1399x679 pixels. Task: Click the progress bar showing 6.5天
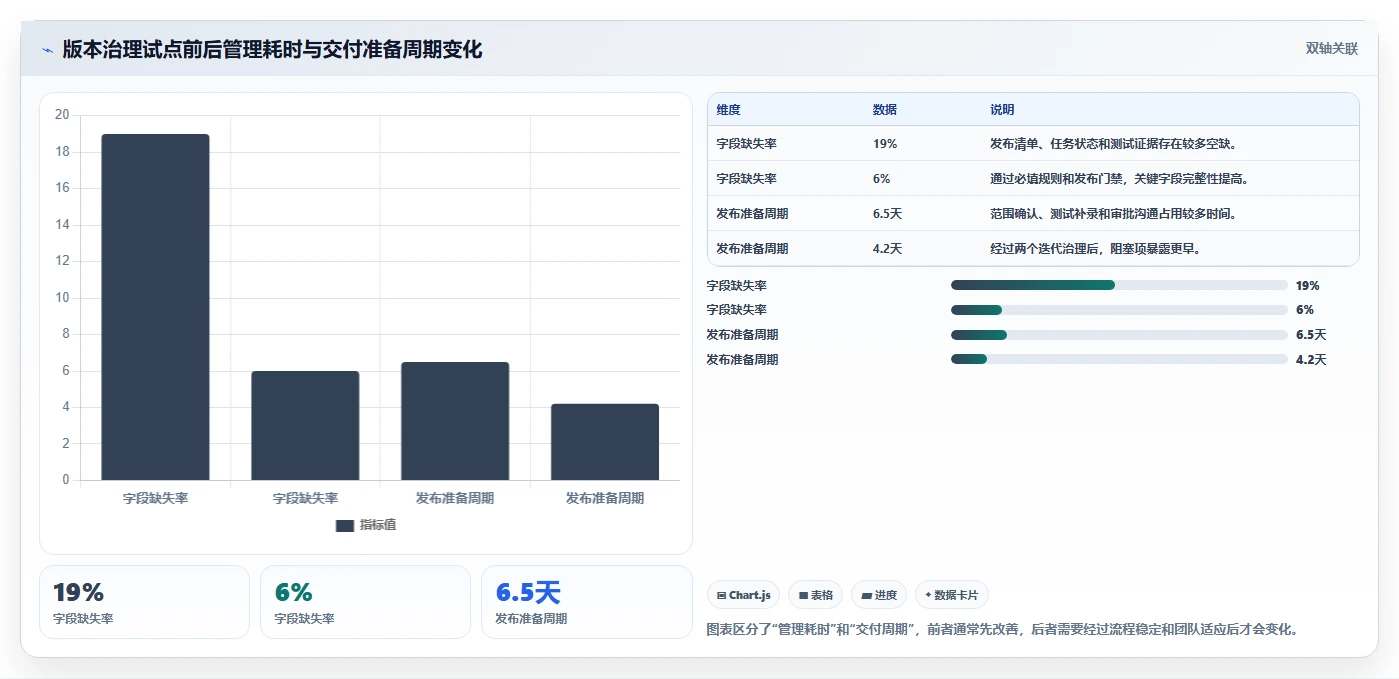[1119, 335]
